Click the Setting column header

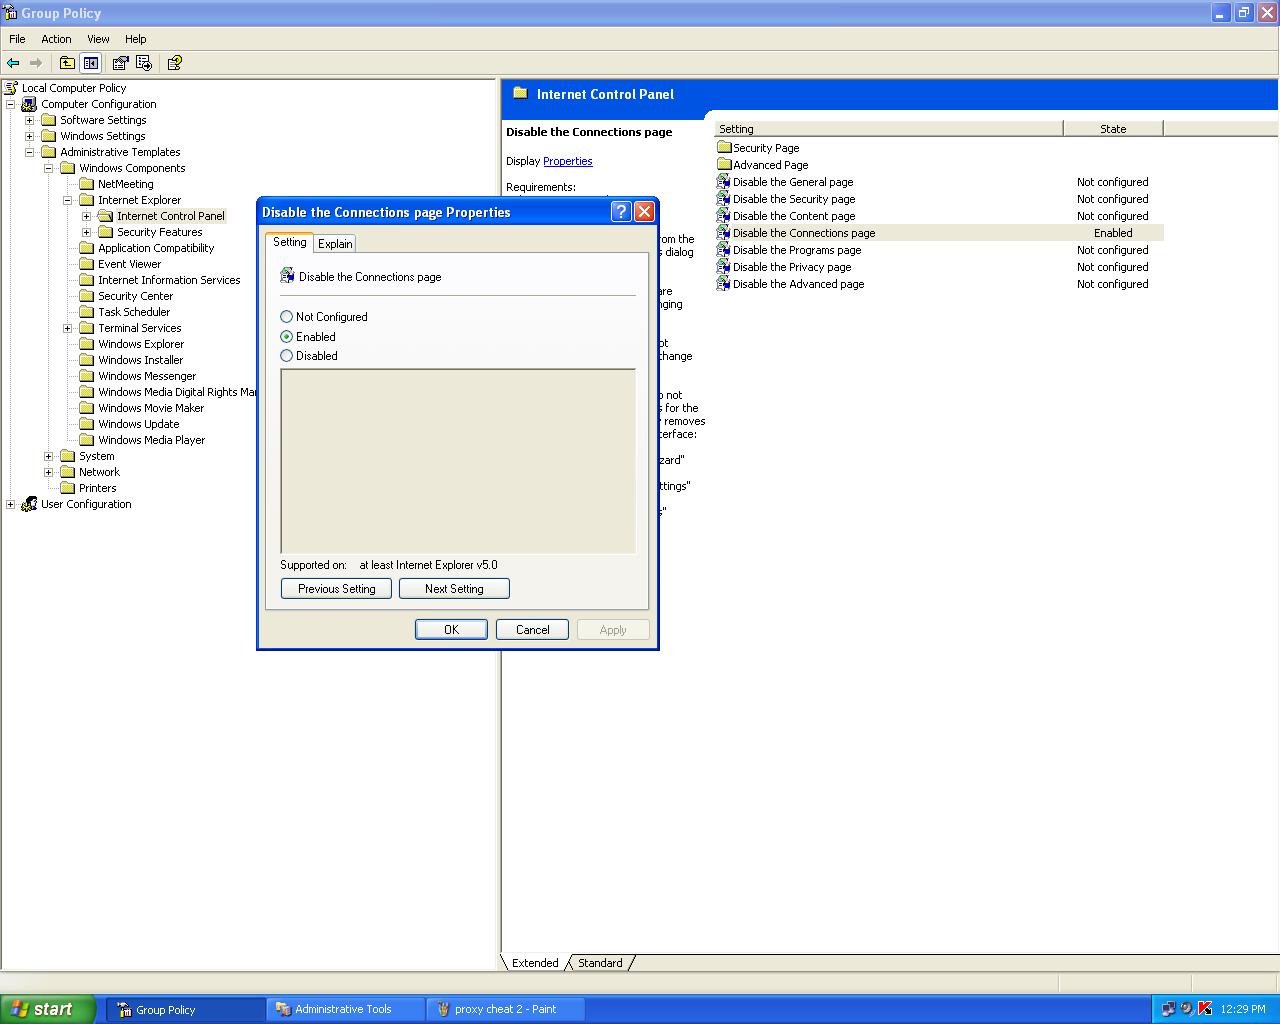[888, 129]
